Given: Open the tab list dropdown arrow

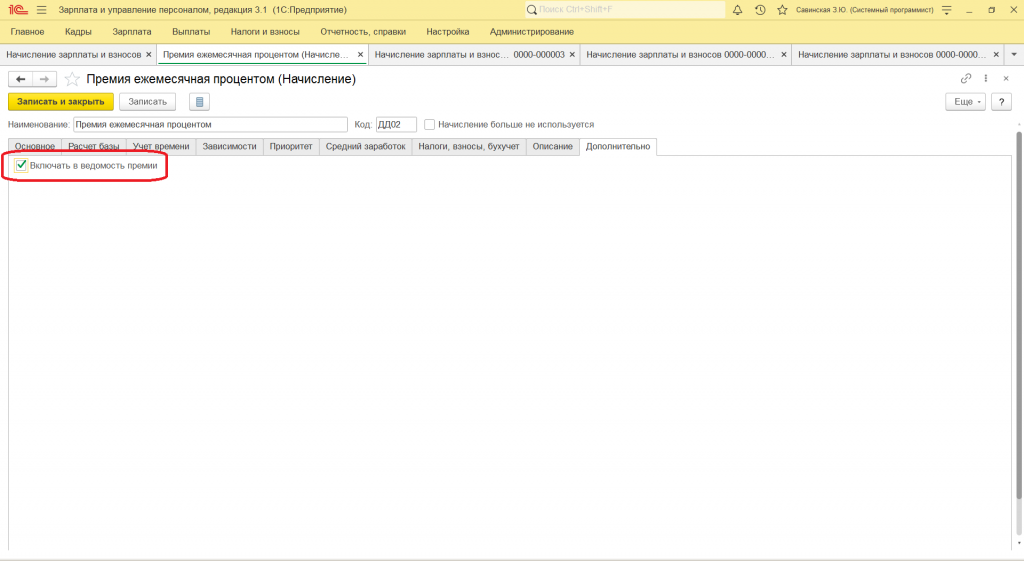Looking at the screenshot, I should (x=1014, y=55).
